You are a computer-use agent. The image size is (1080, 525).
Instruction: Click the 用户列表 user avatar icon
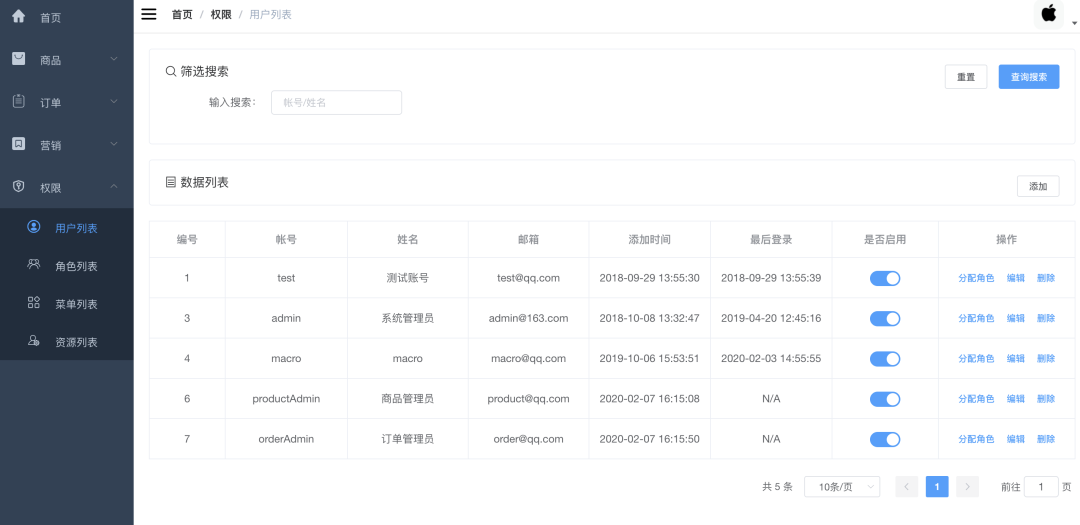pos(33,226)
